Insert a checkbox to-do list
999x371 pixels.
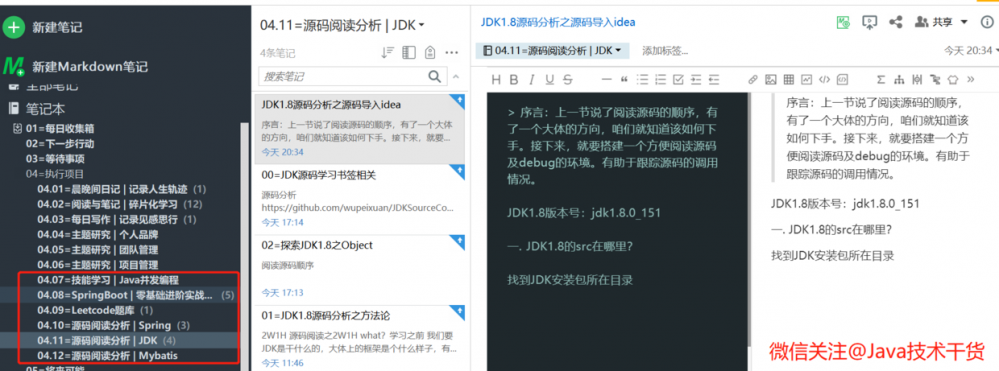(678, 80)
